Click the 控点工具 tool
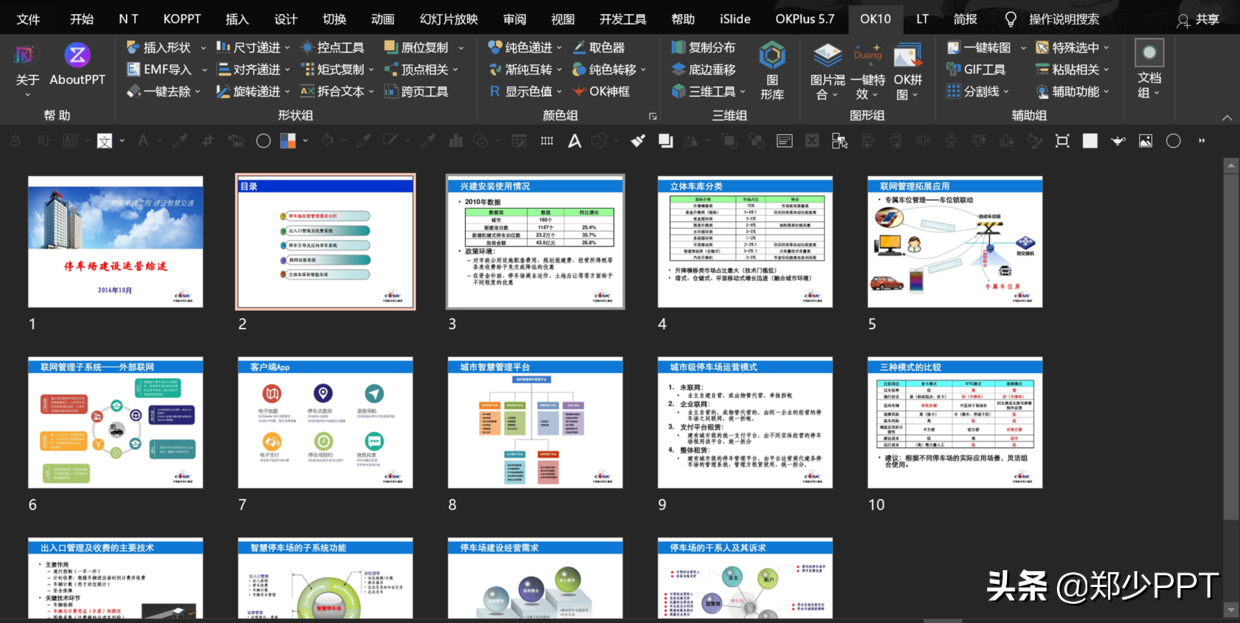This screenshot has height=623, width=1240. [332, 47]
